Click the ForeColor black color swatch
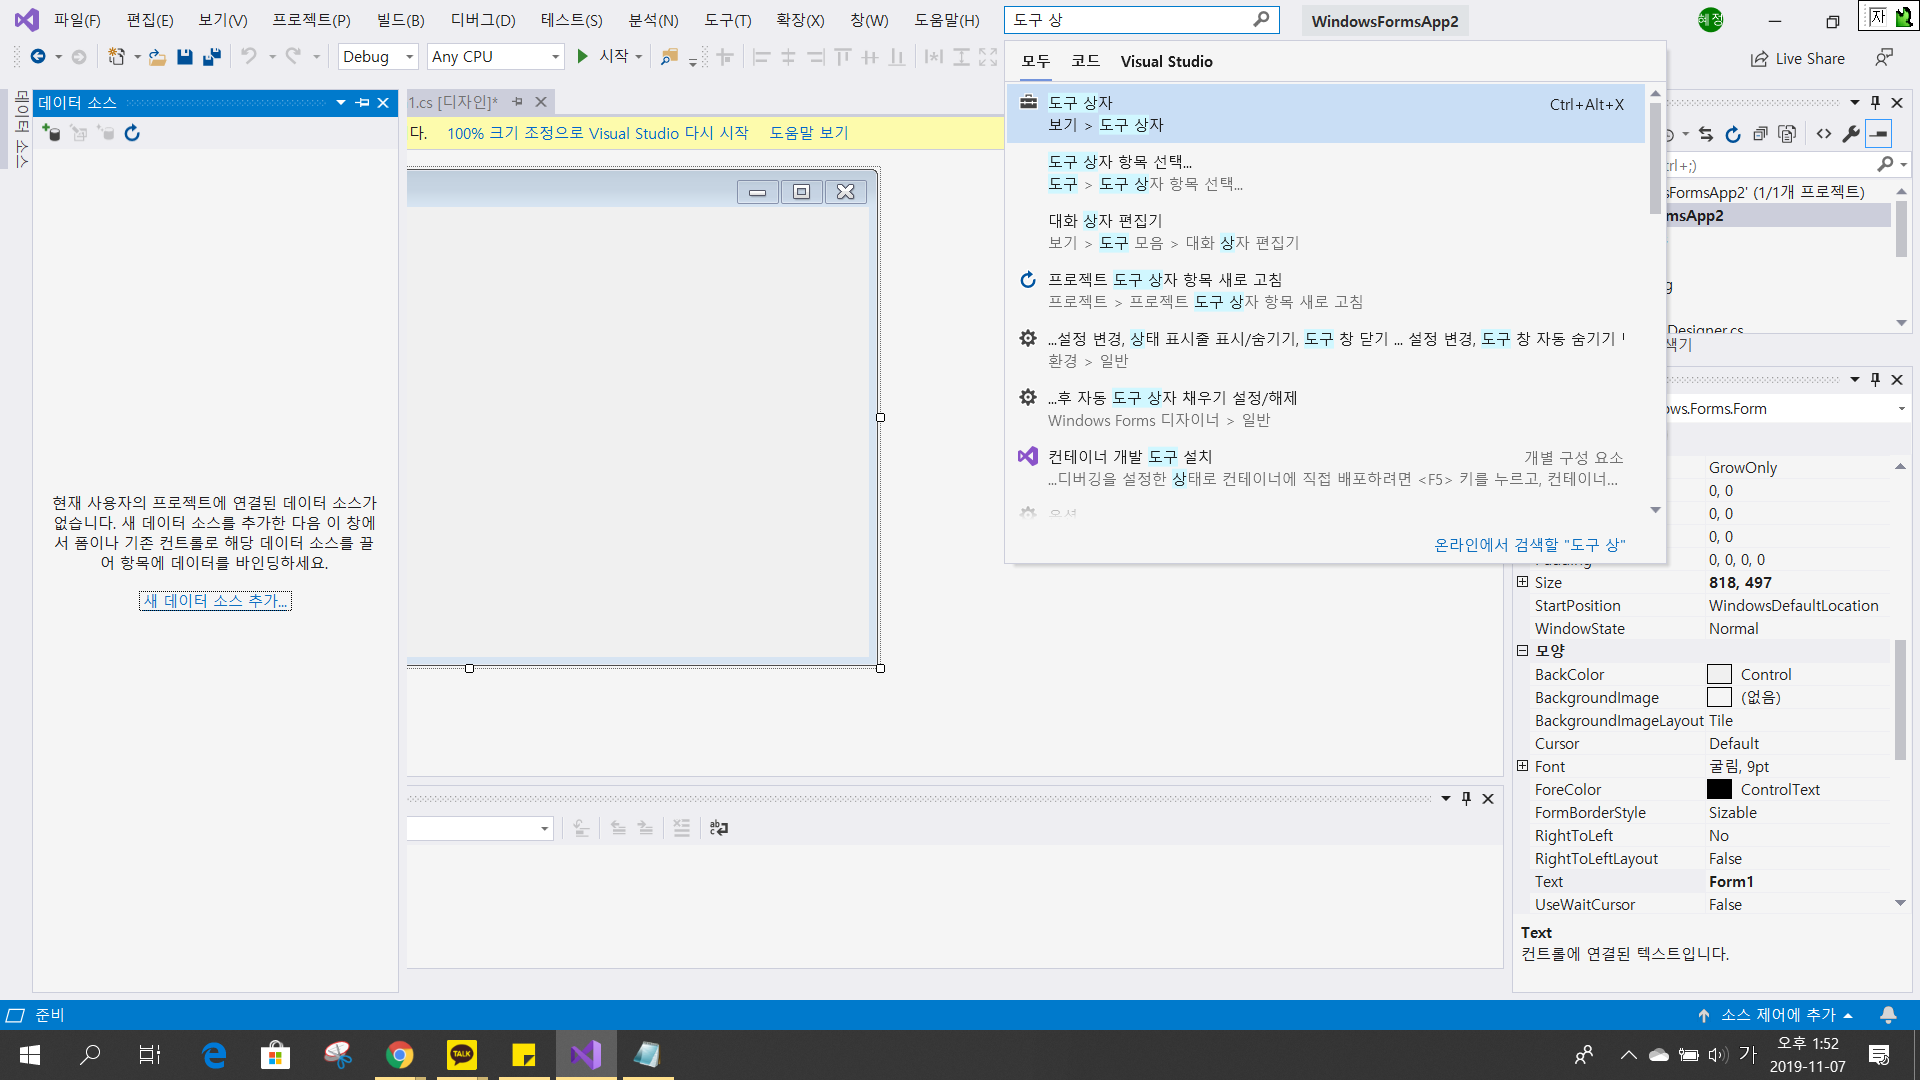The width and height of the screenshot is (1920, 1080). [1719, 790]
